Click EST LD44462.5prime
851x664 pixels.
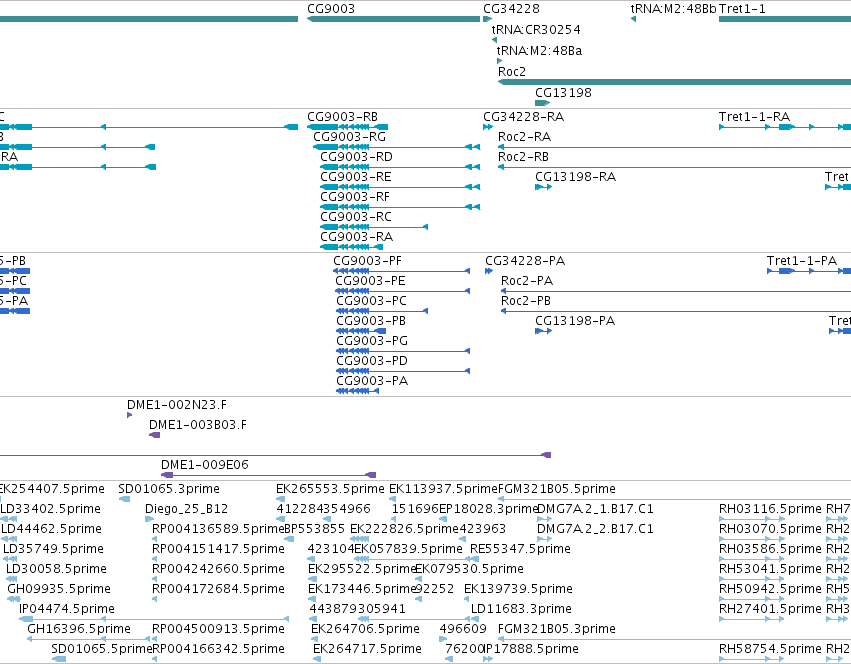click(x=9, y=539)
